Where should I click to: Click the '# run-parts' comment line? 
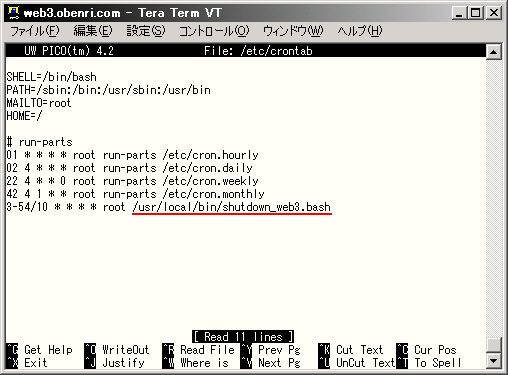(x=40, y=142)
